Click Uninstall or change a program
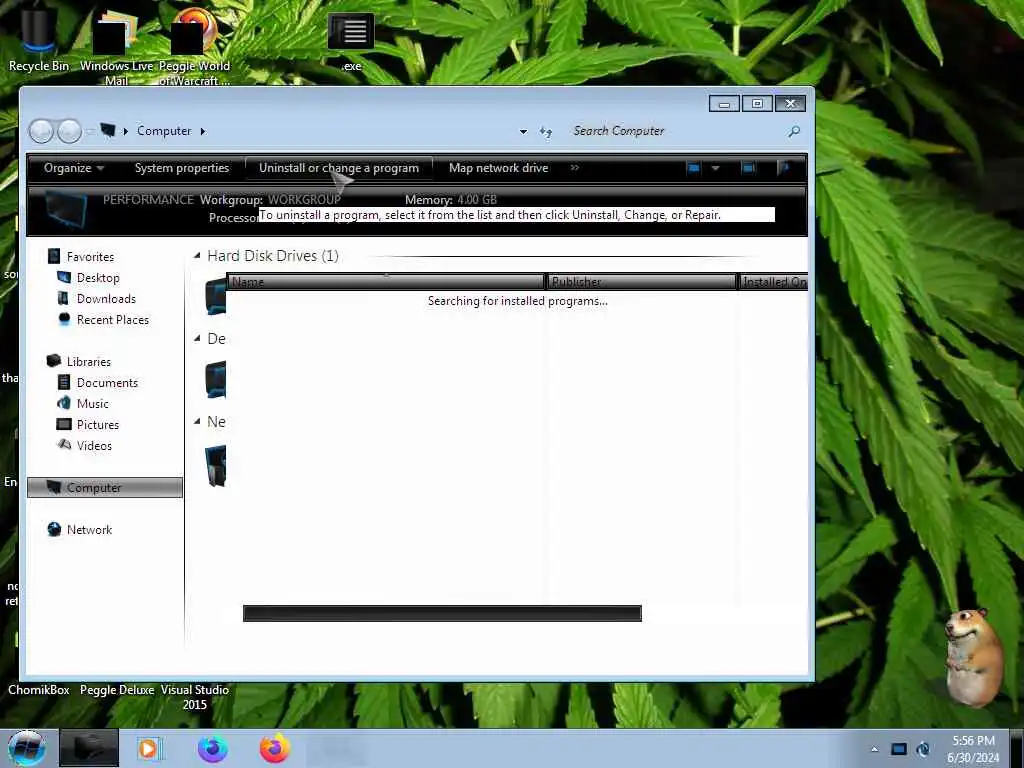Viewport: 1024px width, 768px height. [x=339, y=168]
